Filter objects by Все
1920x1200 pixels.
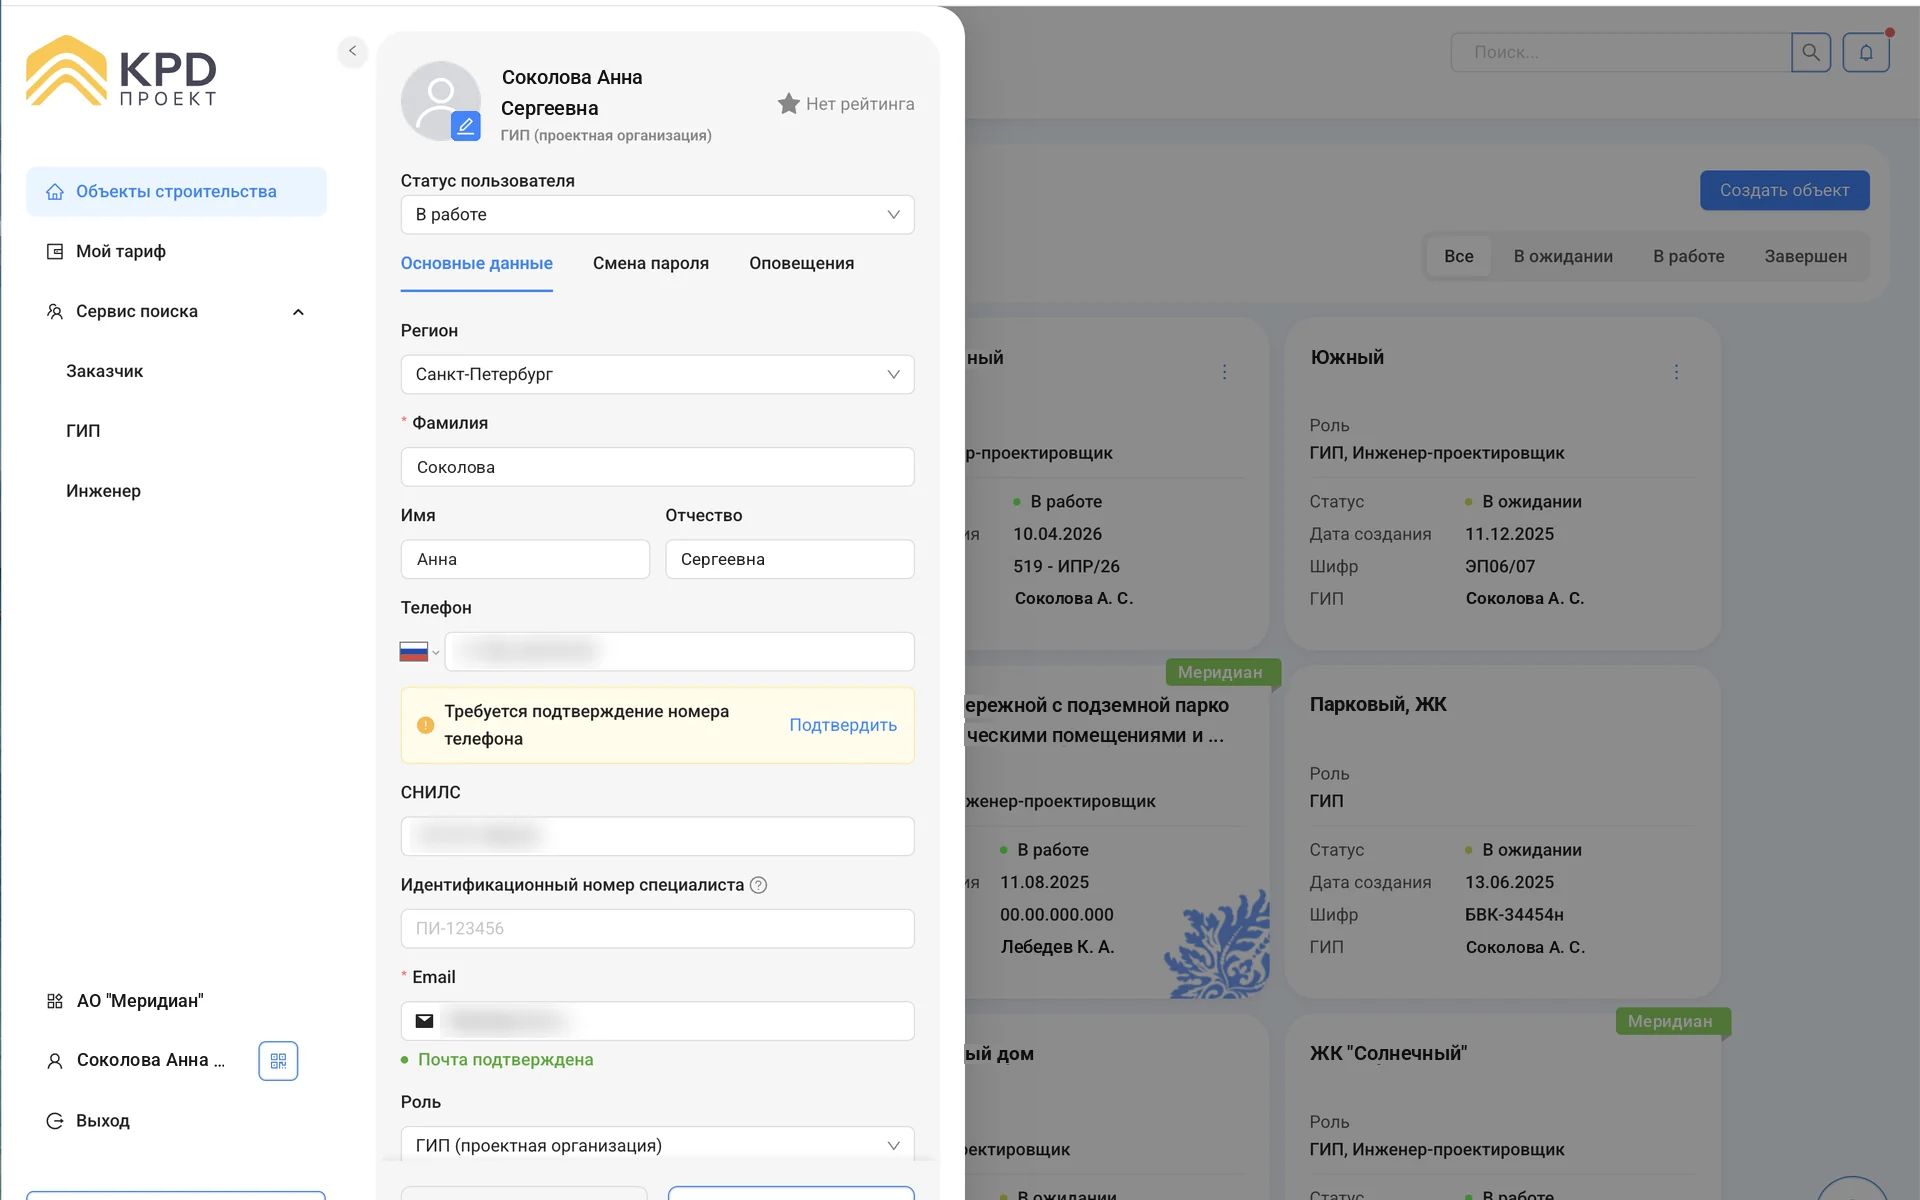pyautogui.click(x=1459, y=257)
